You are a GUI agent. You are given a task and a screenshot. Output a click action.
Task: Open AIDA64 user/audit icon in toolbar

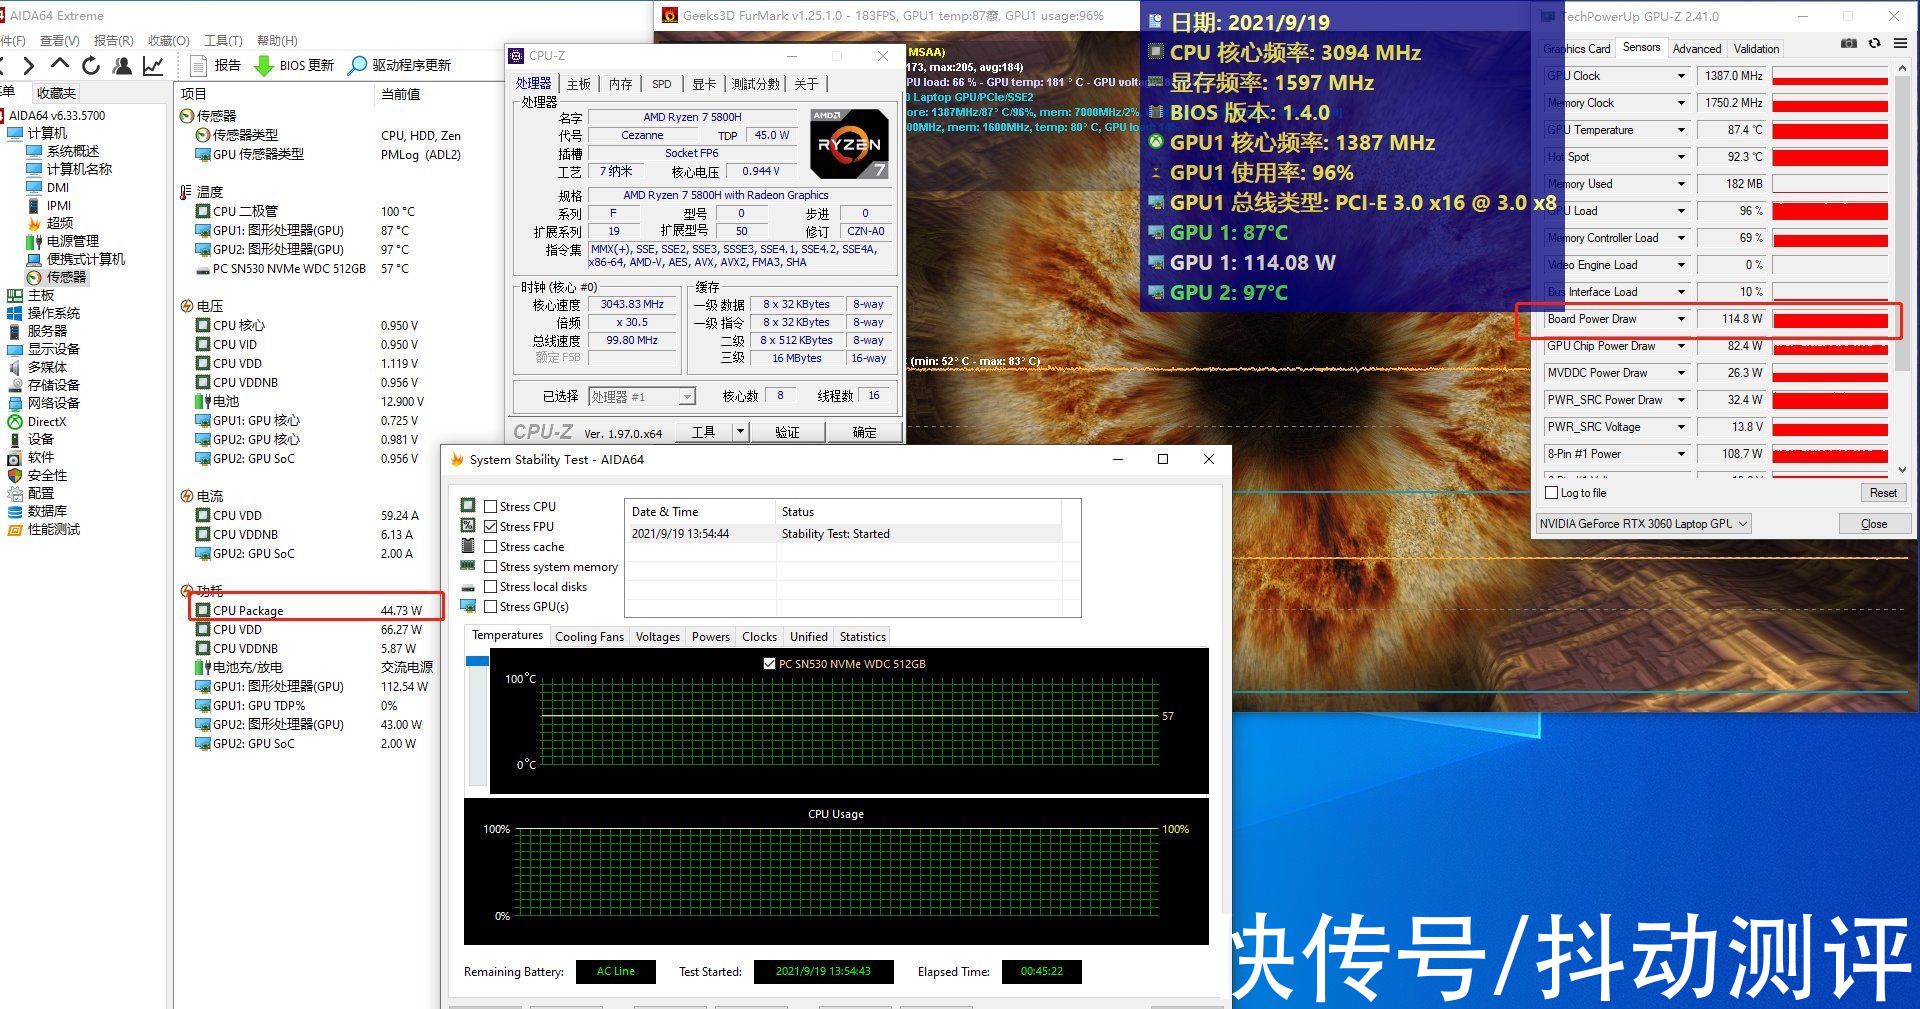(122, 66)
